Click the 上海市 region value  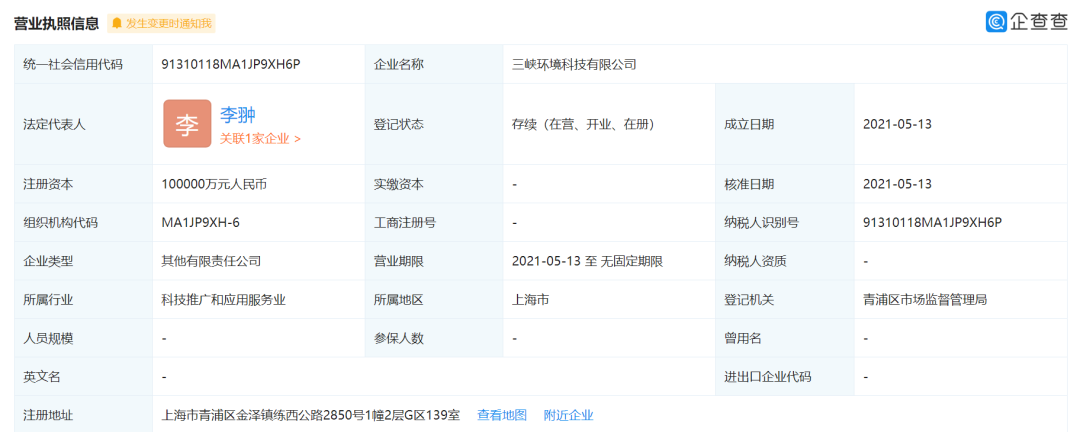[x=530, y=299]
